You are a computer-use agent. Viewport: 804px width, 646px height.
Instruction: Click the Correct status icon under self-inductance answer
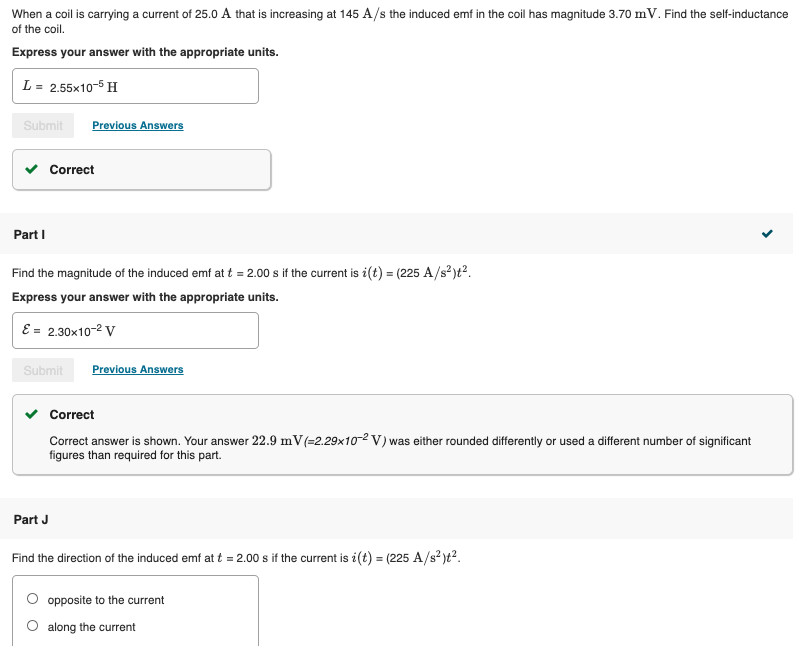(x=31, y=169)
